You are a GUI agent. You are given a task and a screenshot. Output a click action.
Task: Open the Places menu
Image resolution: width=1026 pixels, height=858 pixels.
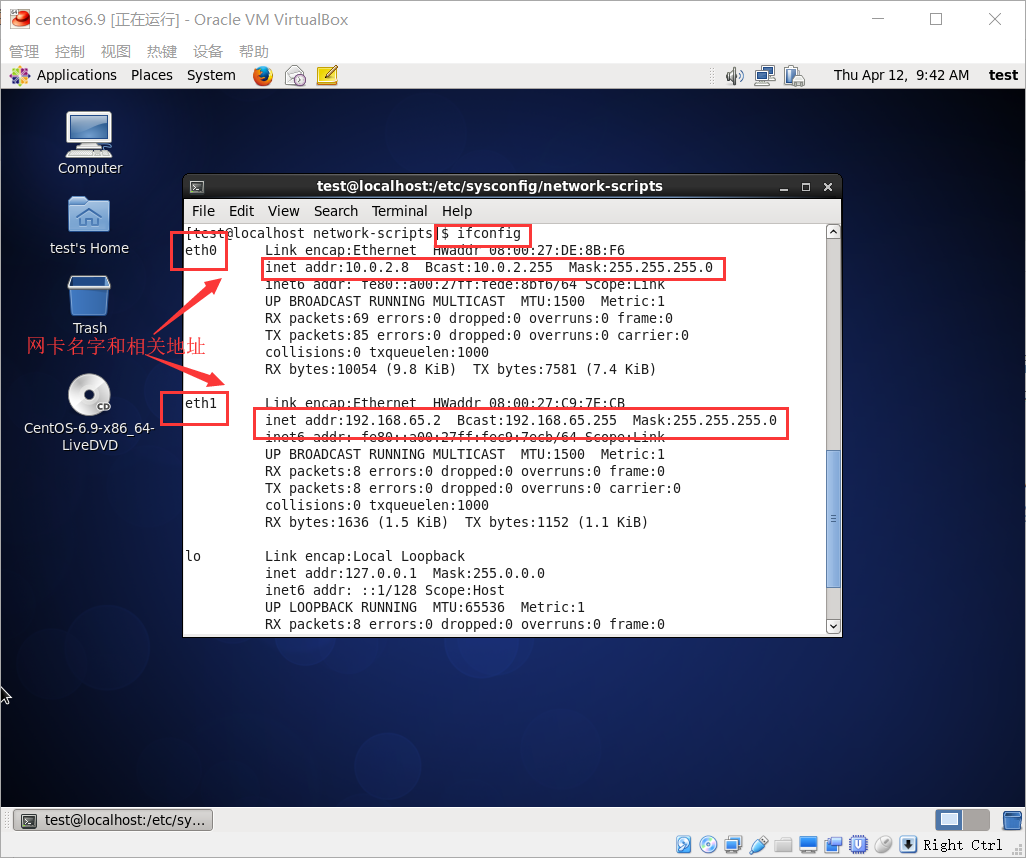[x=152, y=75]
